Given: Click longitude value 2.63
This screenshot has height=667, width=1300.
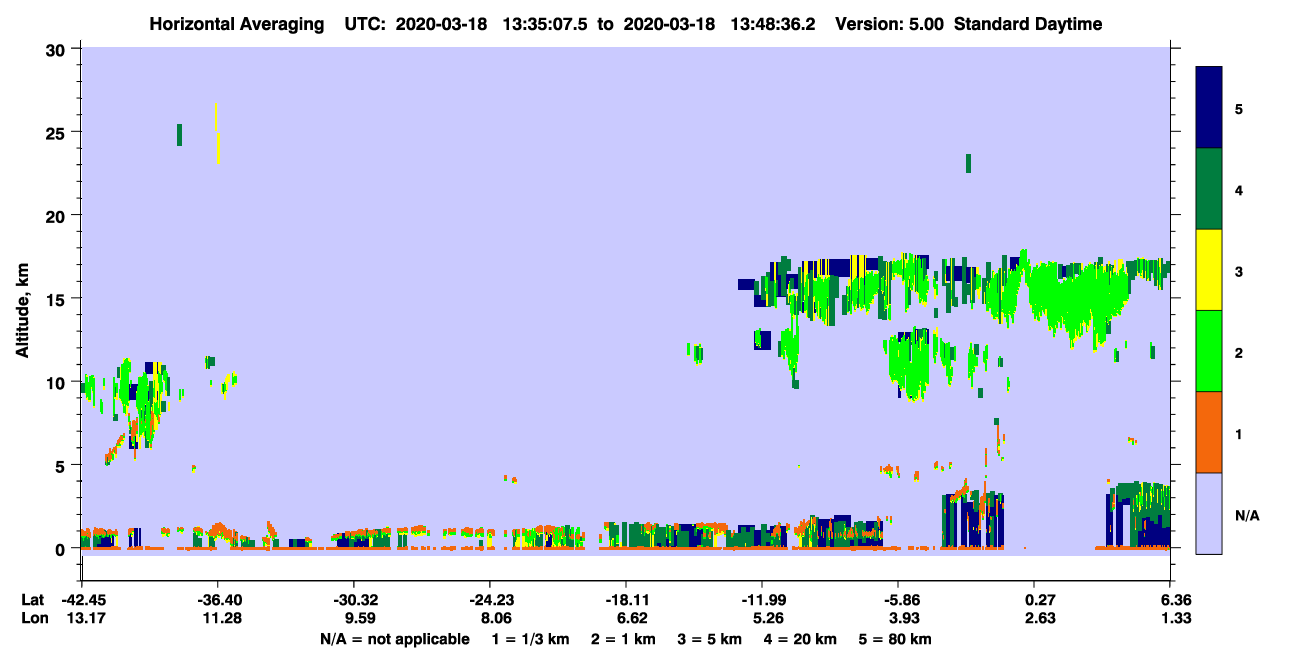Looking at the screenshot, I should click(1040, 619).
